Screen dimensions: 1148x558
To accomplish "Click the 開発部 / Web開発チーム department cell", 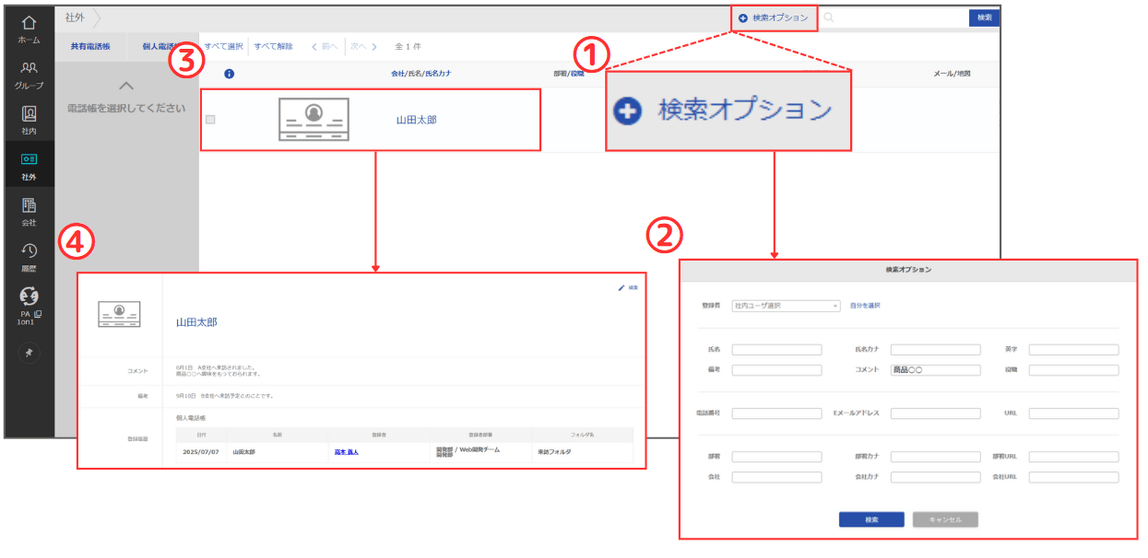I will coord(467,452).
